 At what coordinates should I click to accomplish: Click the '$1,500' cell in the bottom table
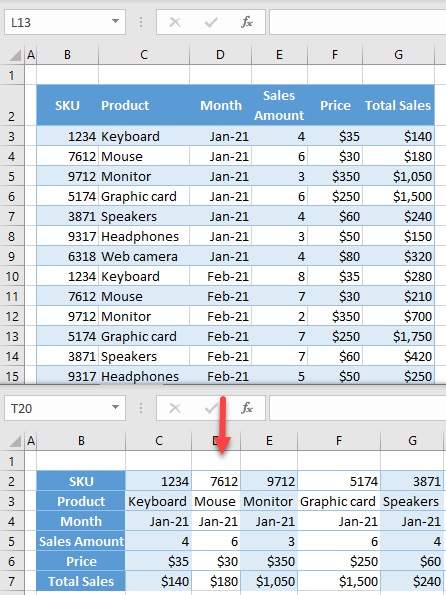coord(339,581)
